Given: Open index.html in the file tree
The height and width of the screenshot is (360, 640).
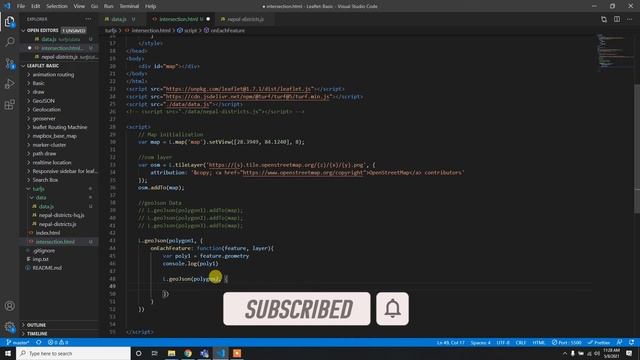Looking at the screenshot, I should click(x=48, y=233).
